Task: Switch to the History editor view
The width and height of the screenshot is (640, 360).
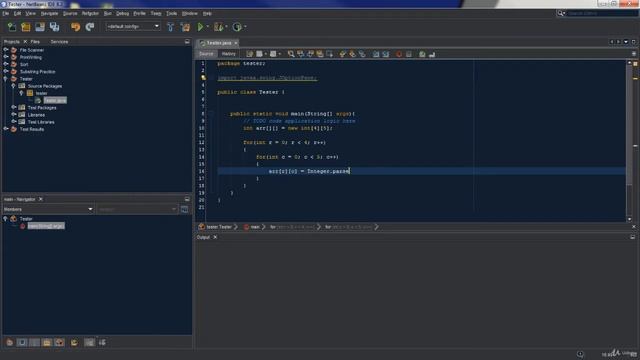Action: click(229, 54)
